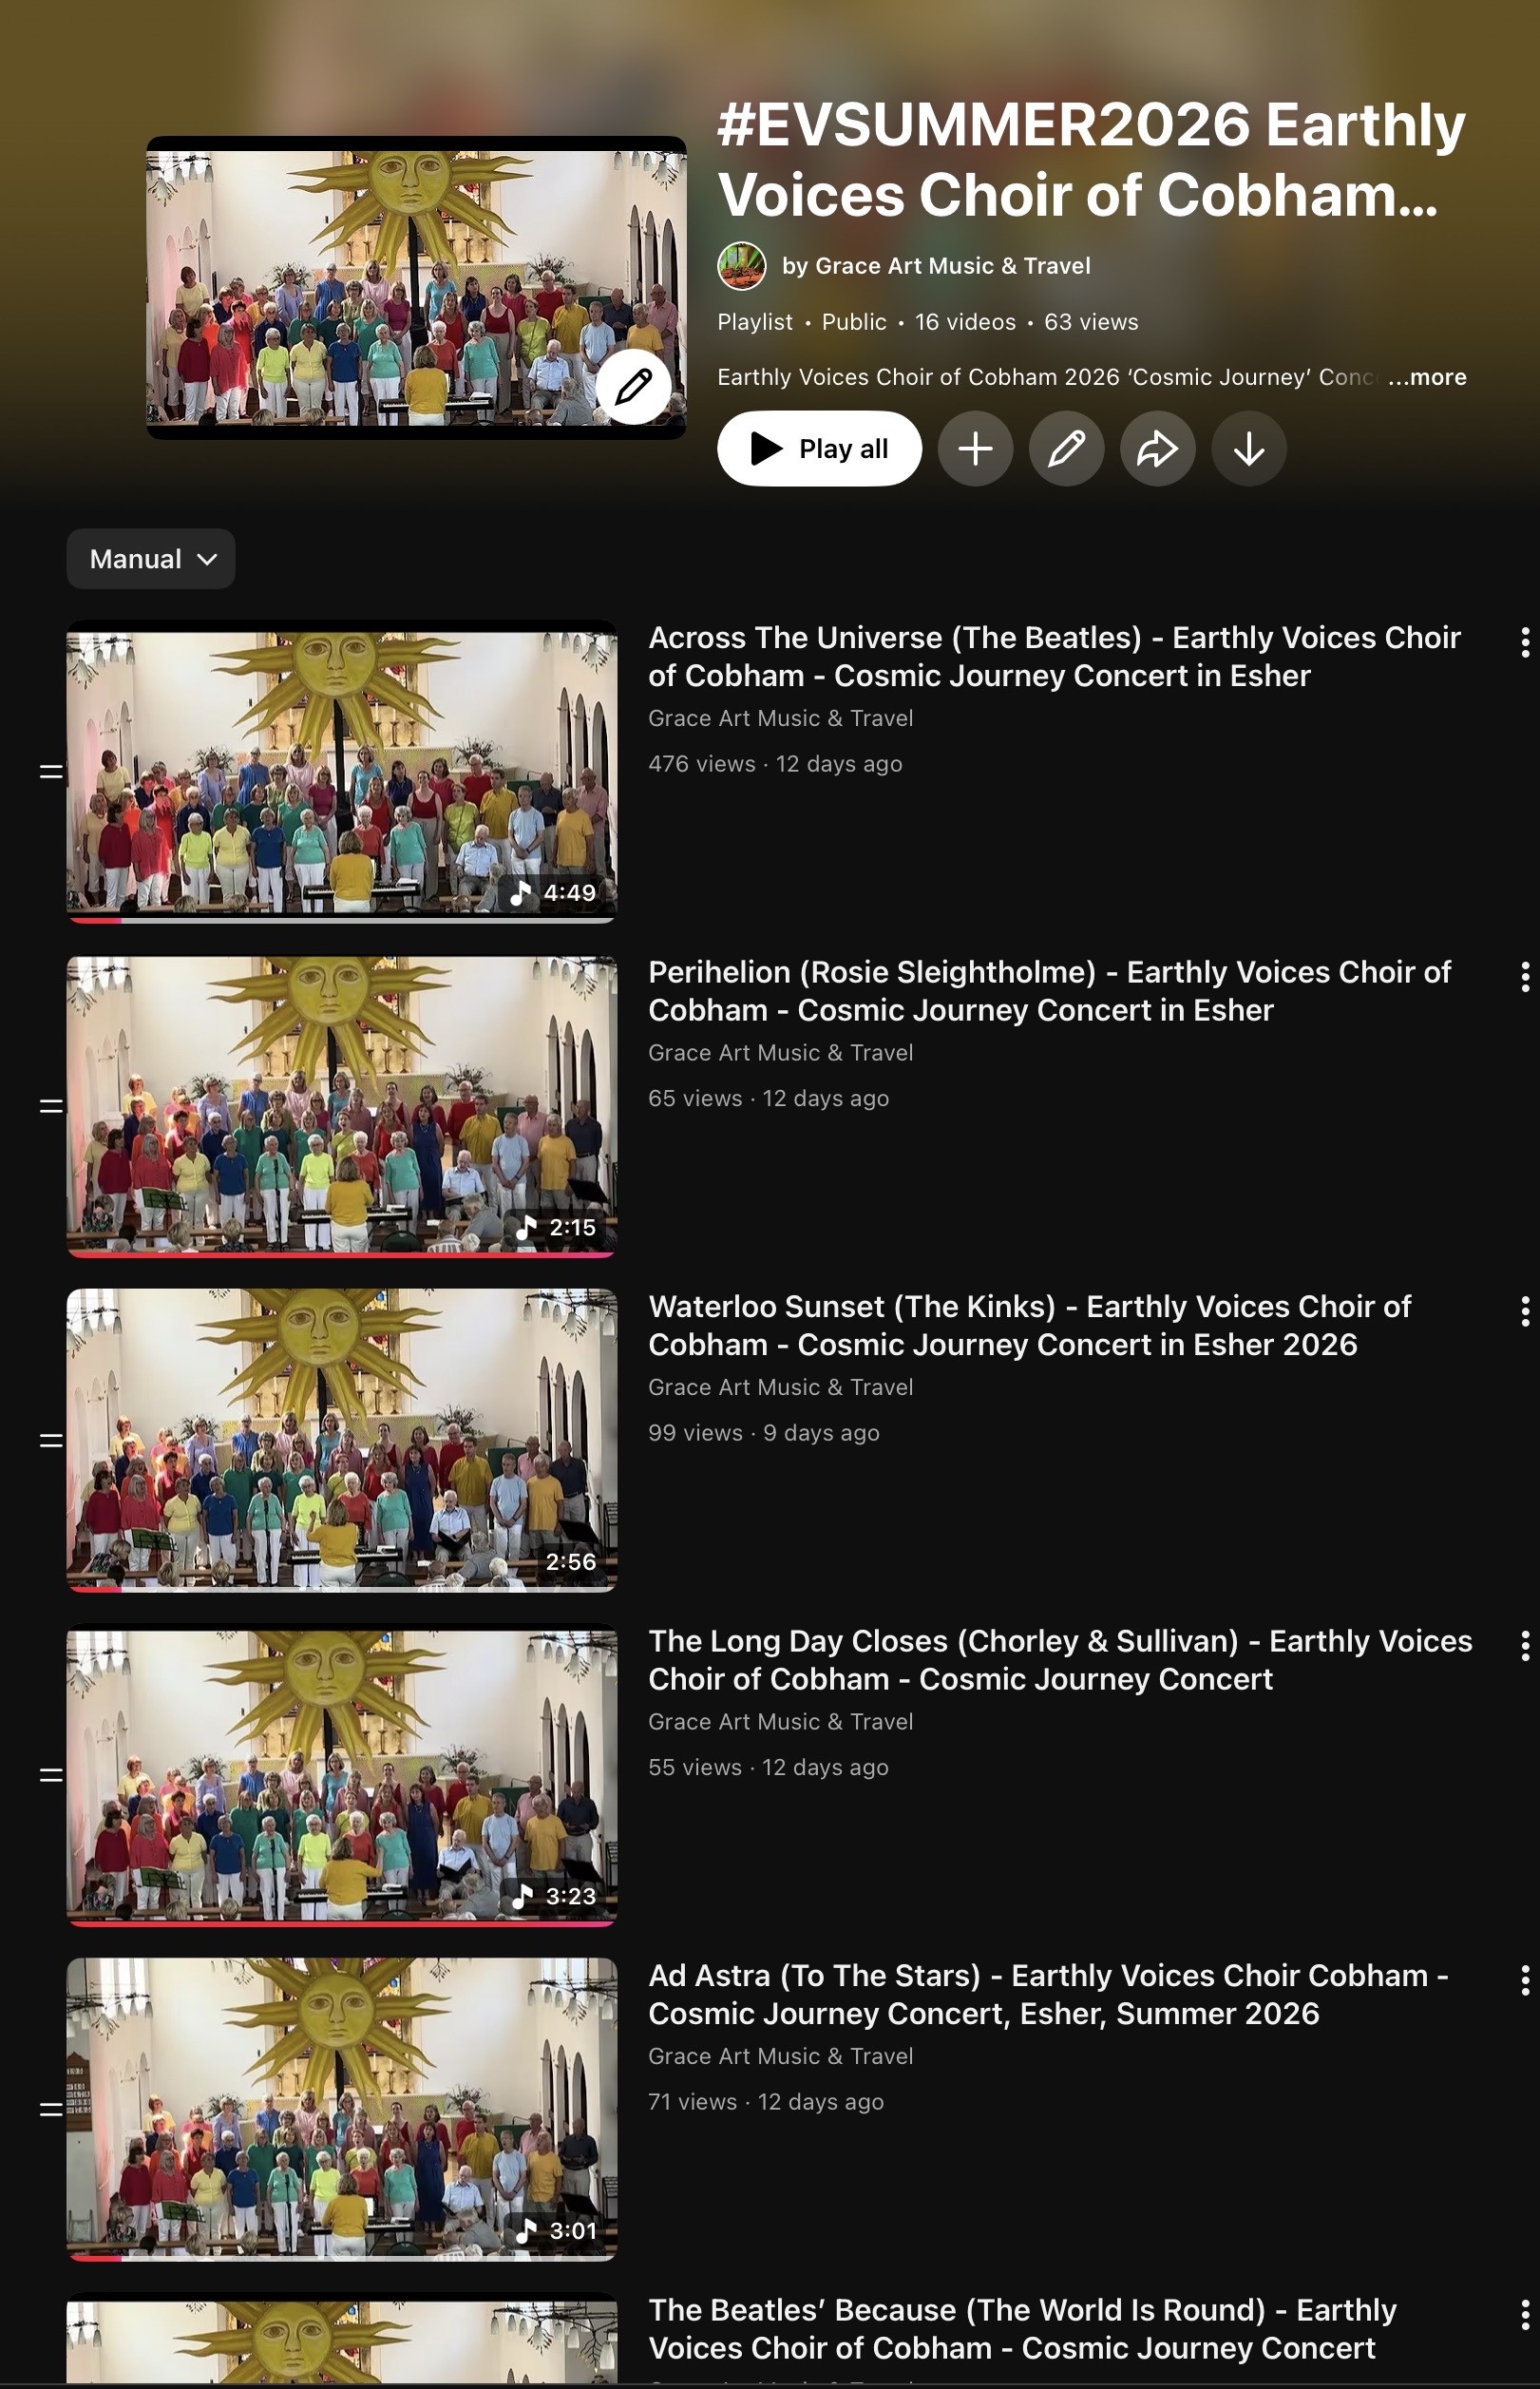Screen dimensions: 1540x2389
Task: Expand description with ...more
Action: 1427,377
